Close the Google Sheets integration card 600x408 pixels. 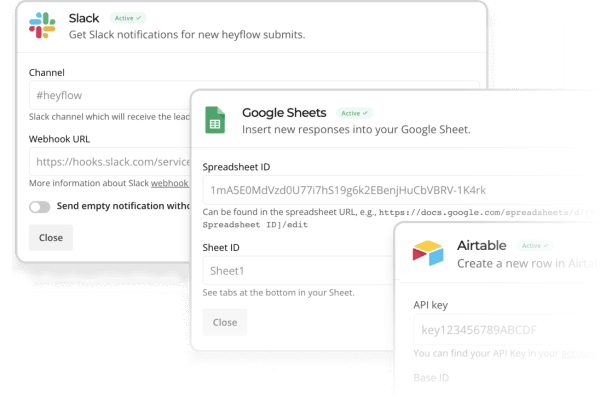click(225, 322)
